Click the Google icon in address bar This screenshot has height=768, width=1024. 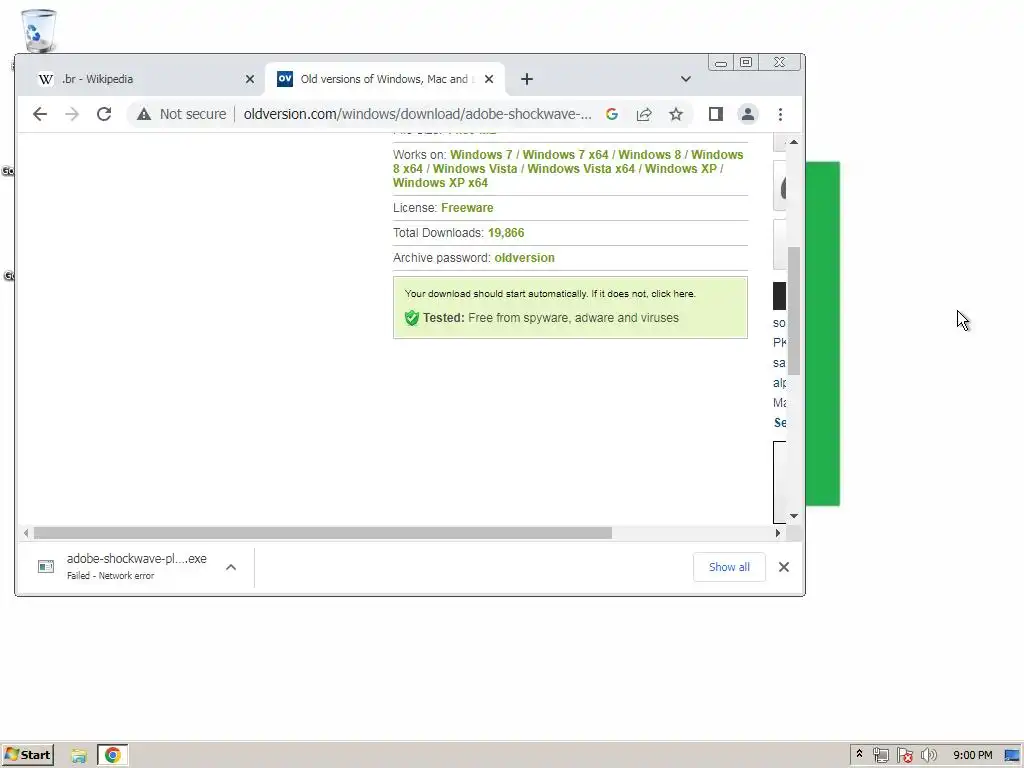click(x=612, y=114)
